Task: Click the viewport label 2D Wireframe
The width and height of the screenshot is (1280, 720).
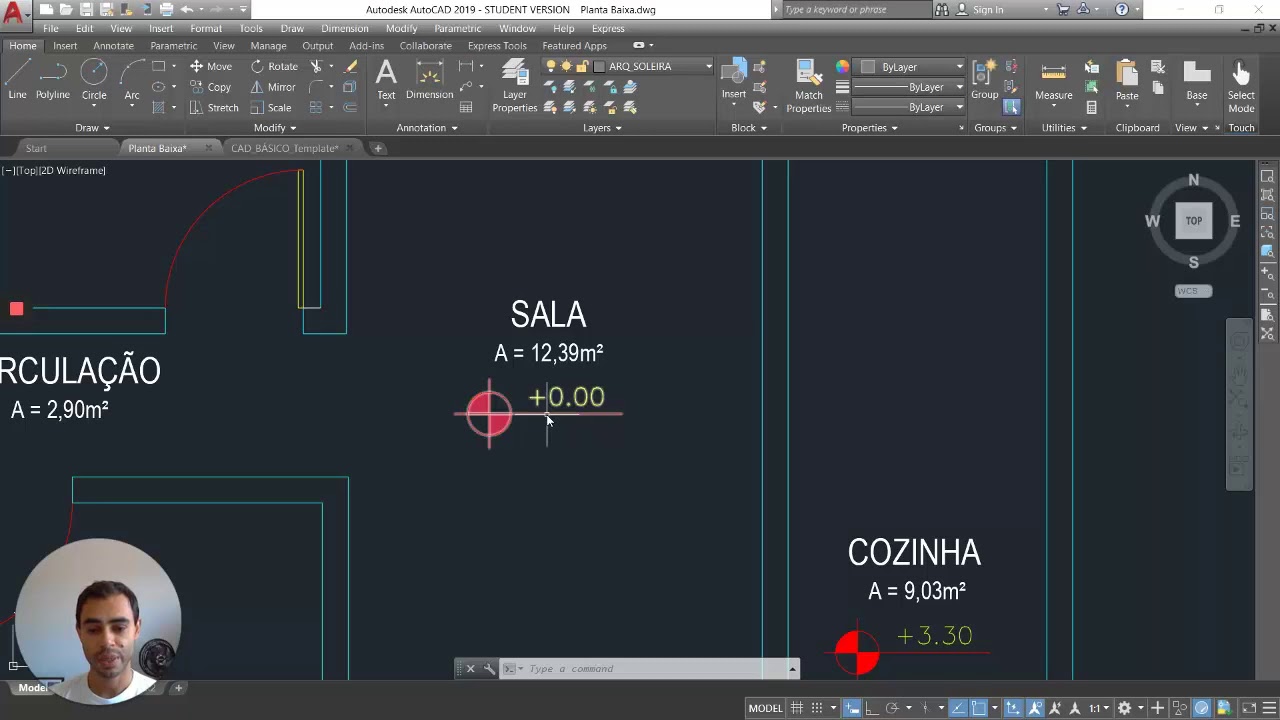Action: [74, 170]
